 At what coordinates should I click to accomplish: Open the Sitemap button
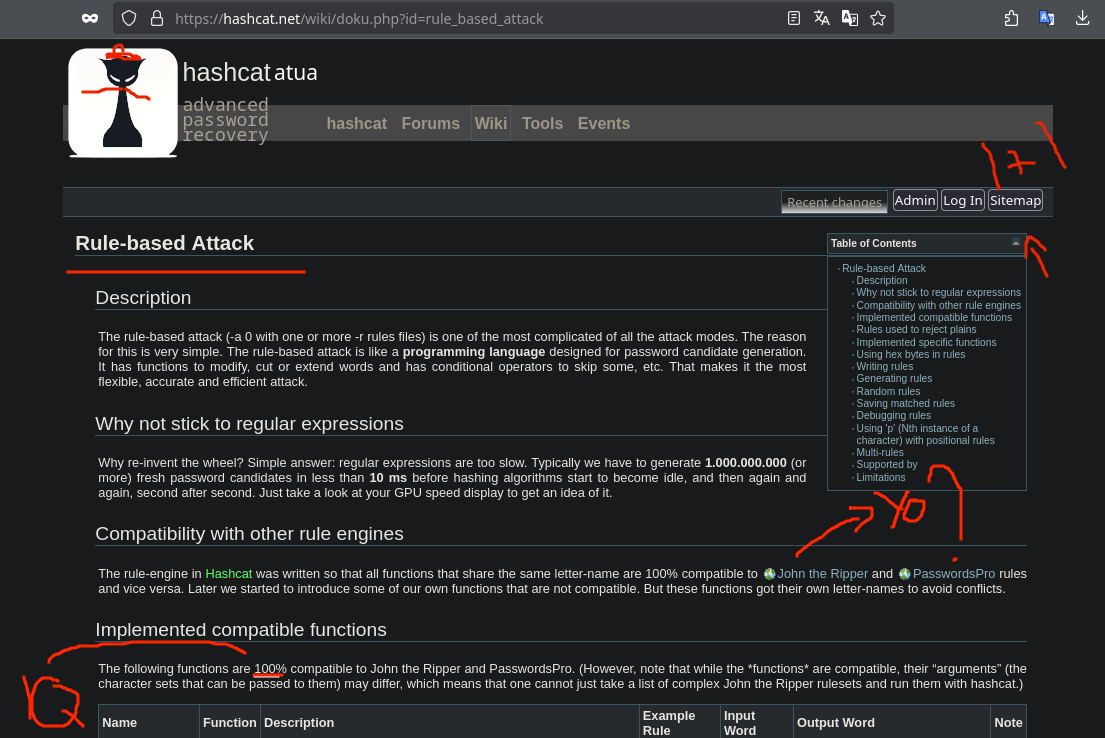tap(1015, 201)
